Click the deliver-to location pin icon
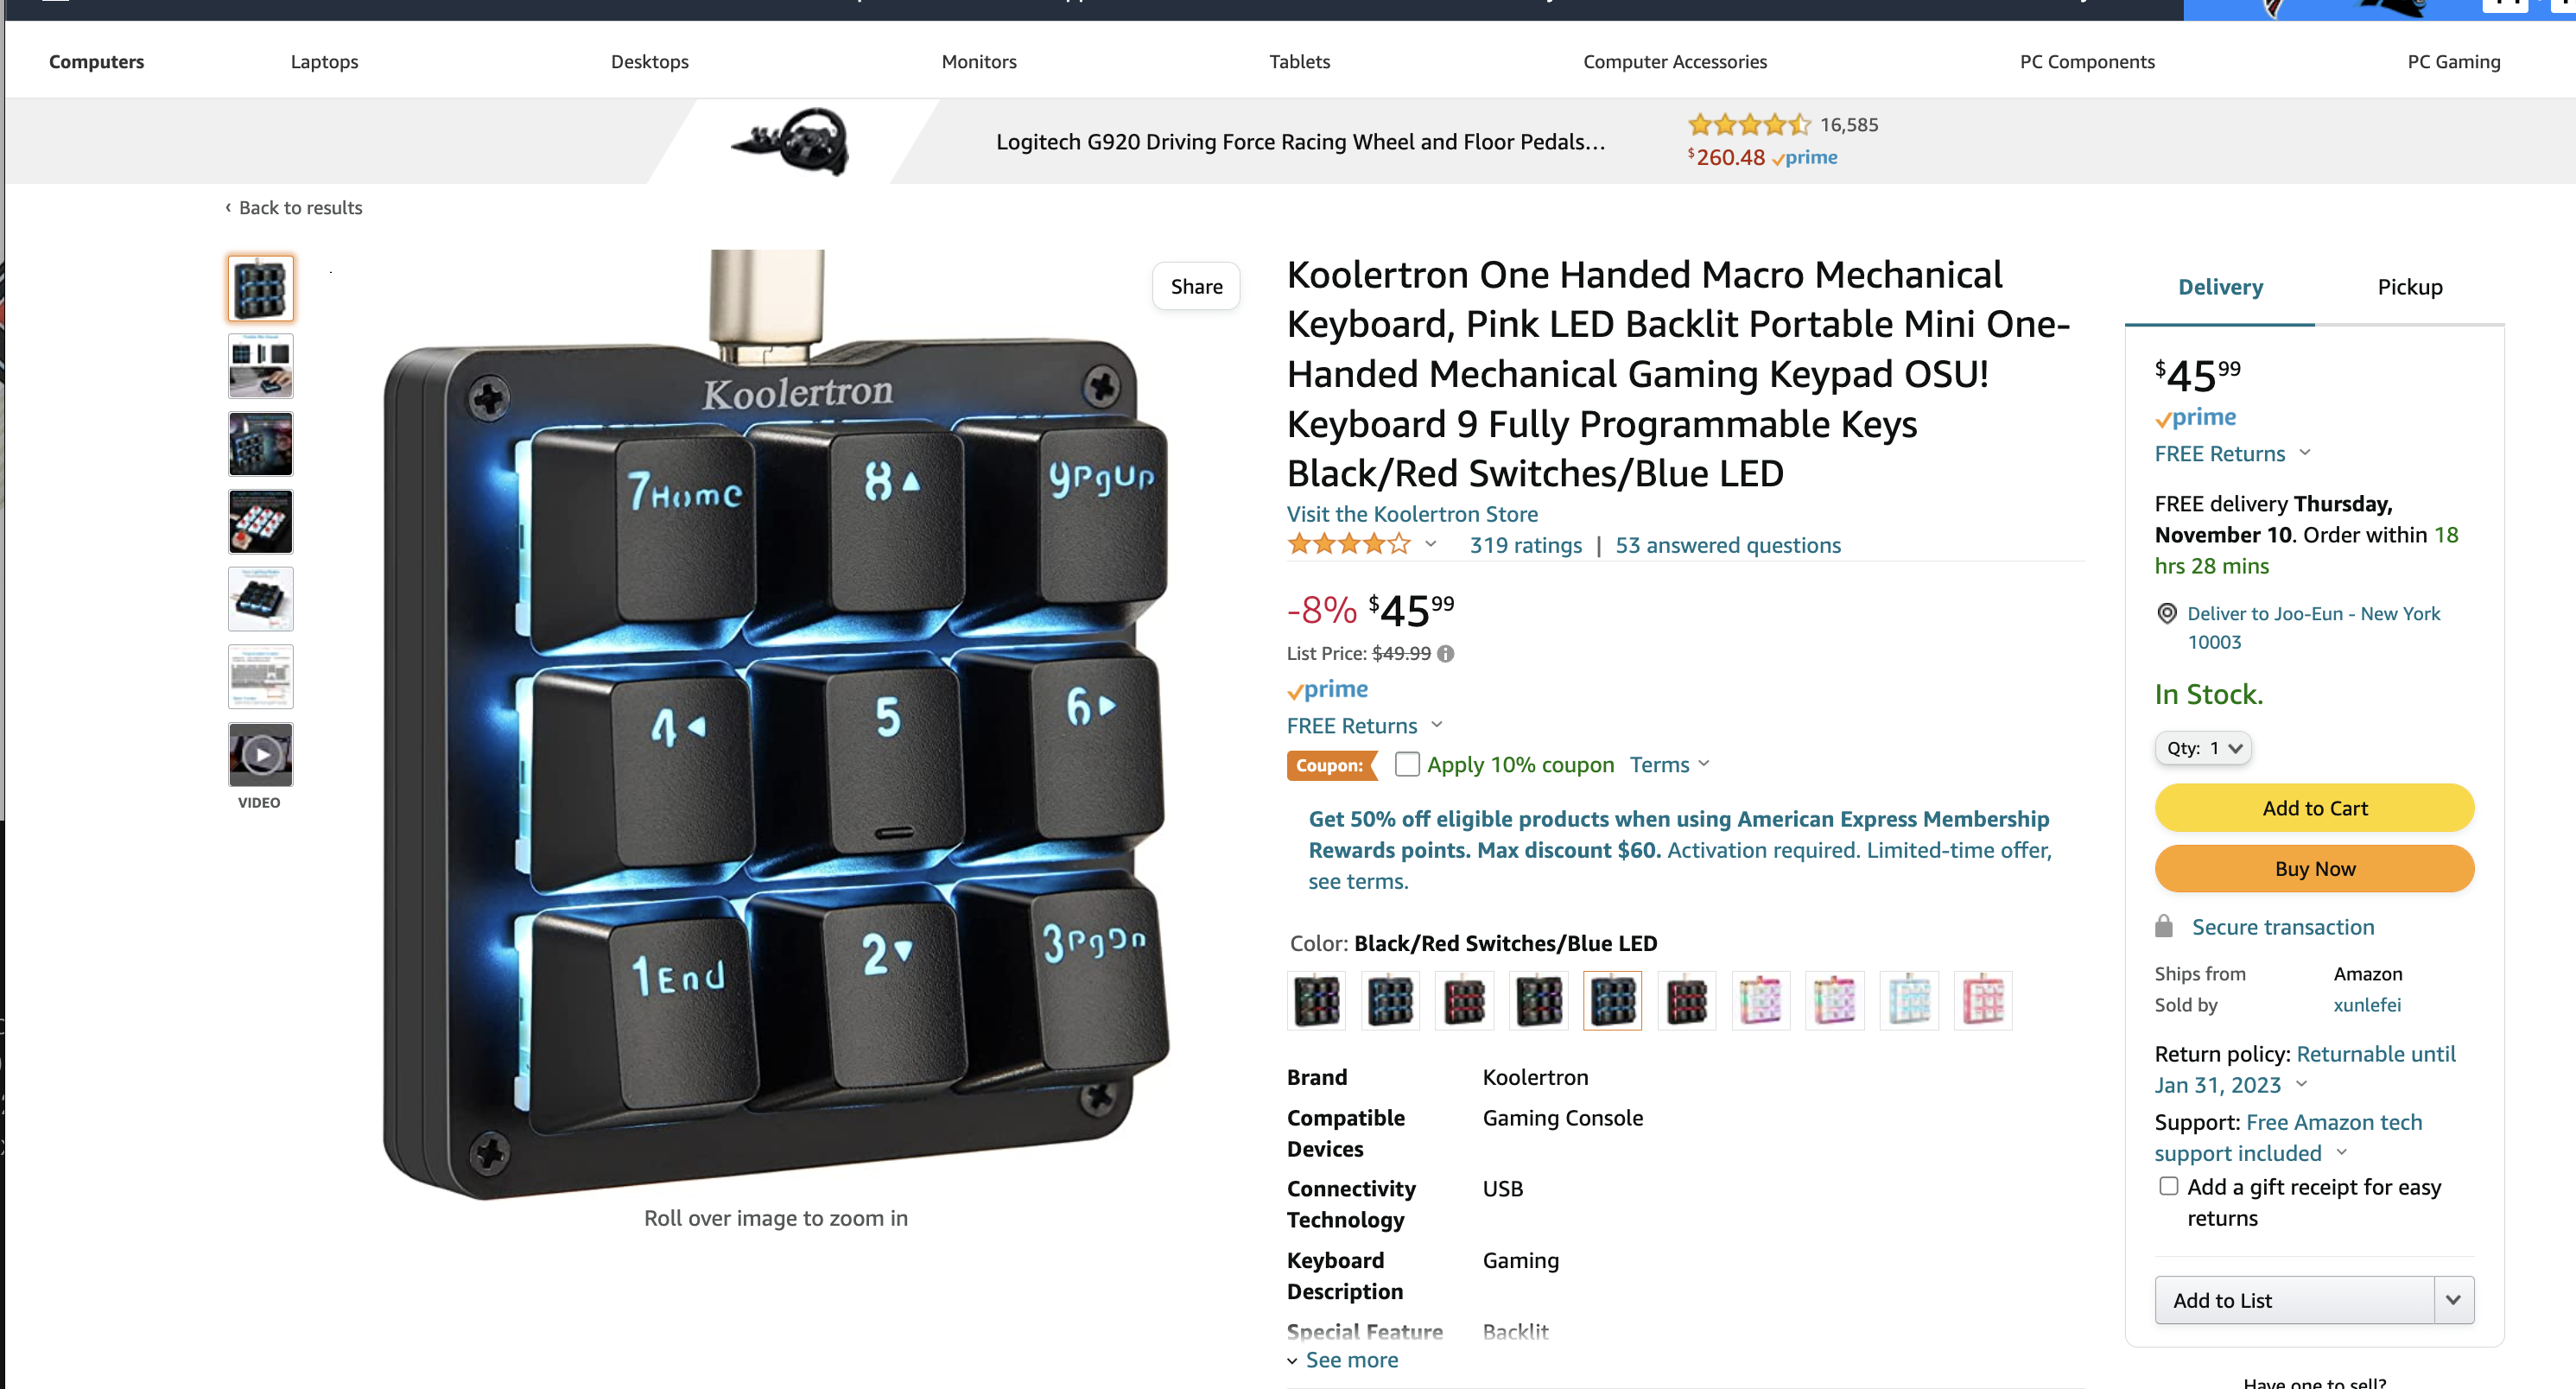Screen dimensions: 2576x1389 coord(2166,614)
